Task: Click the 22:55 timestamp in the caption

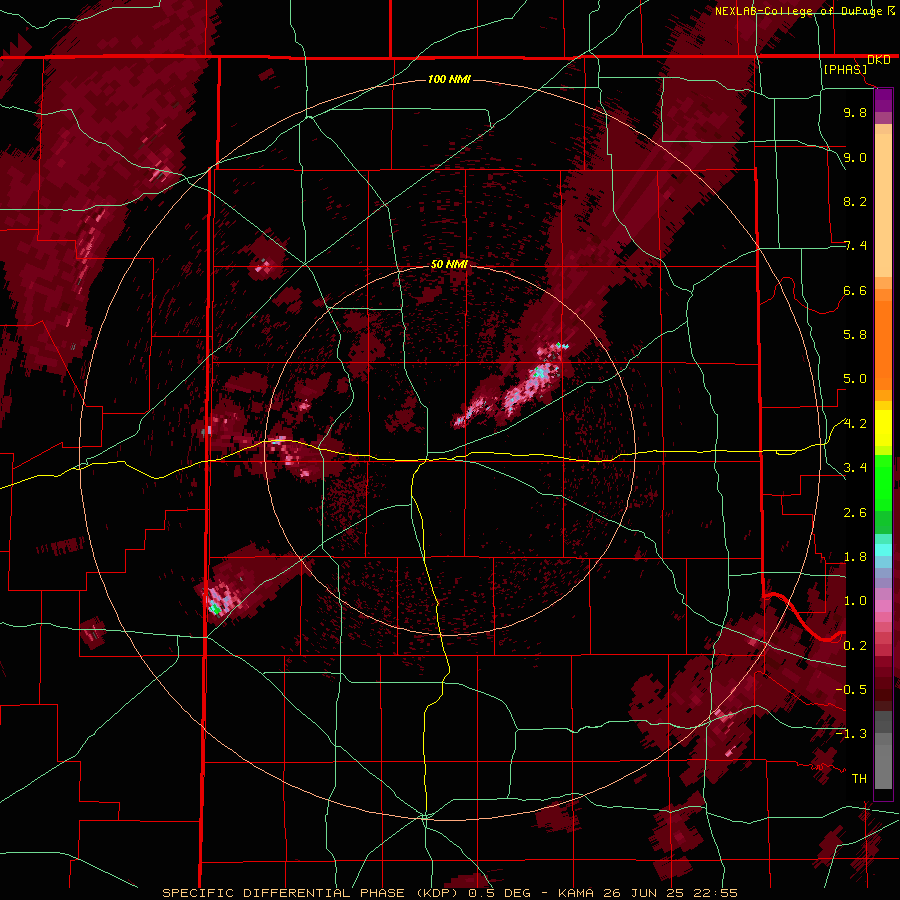Action: (717, 893)
